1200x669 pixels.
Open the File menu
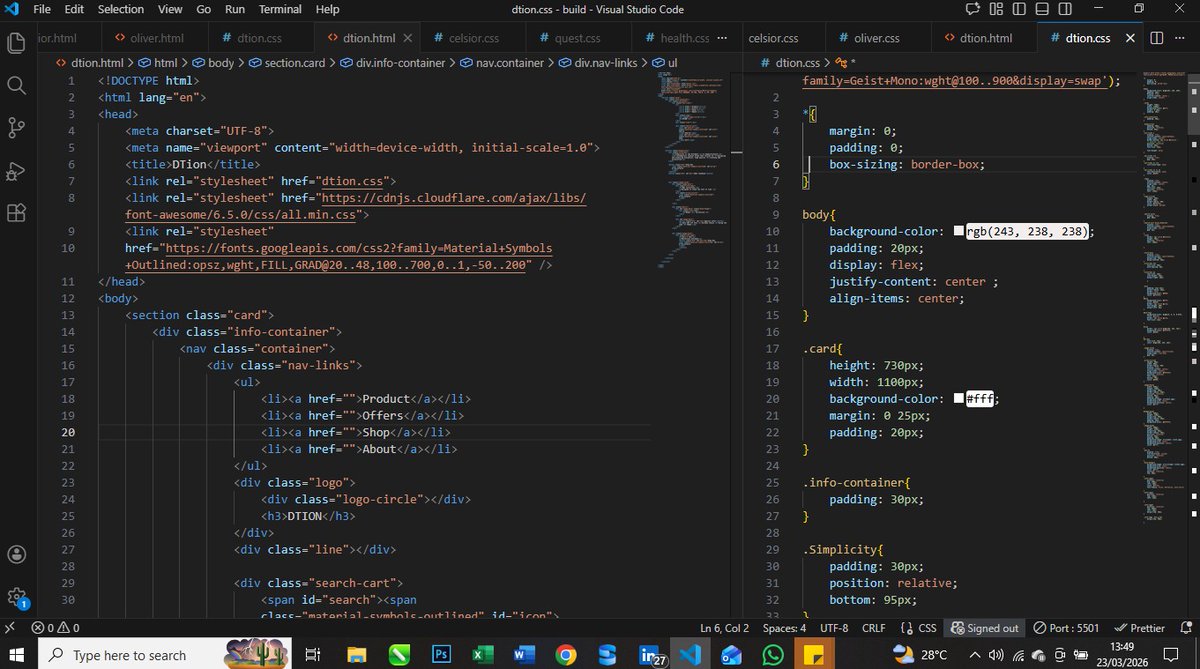click(42, 9)
